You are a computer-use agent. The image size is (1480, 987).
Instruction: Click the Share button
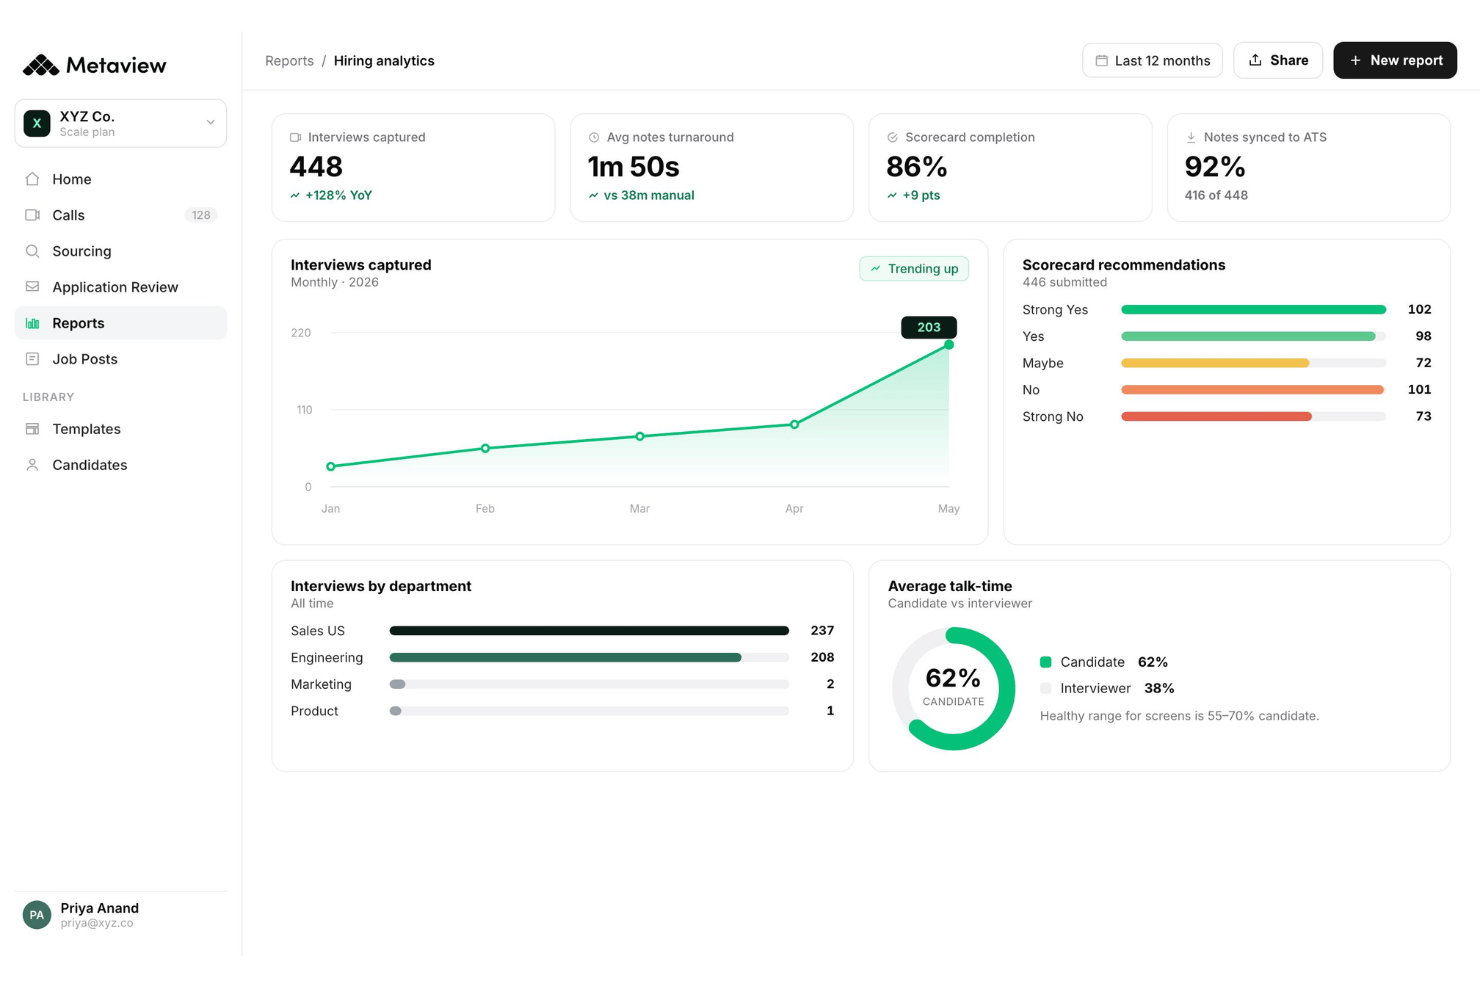tap(1278, 61)
